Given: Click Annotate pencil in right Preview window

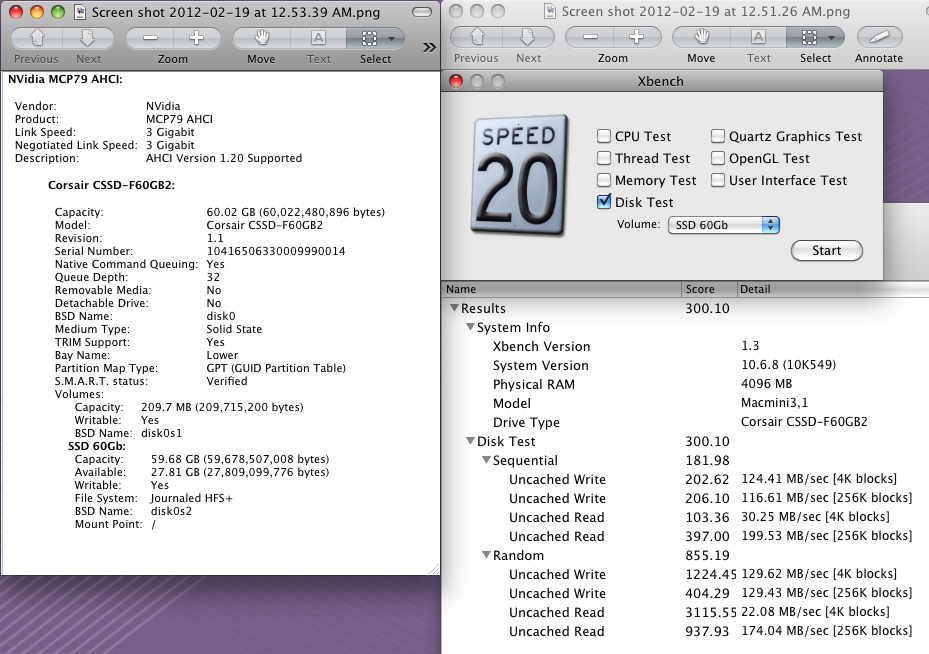Looking at the screenshot, I should 879,37.
